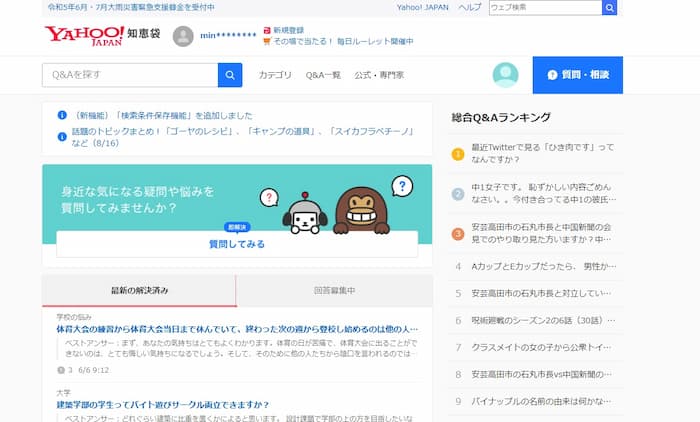Click the 質問・相談 blue button

coord(578,75)
